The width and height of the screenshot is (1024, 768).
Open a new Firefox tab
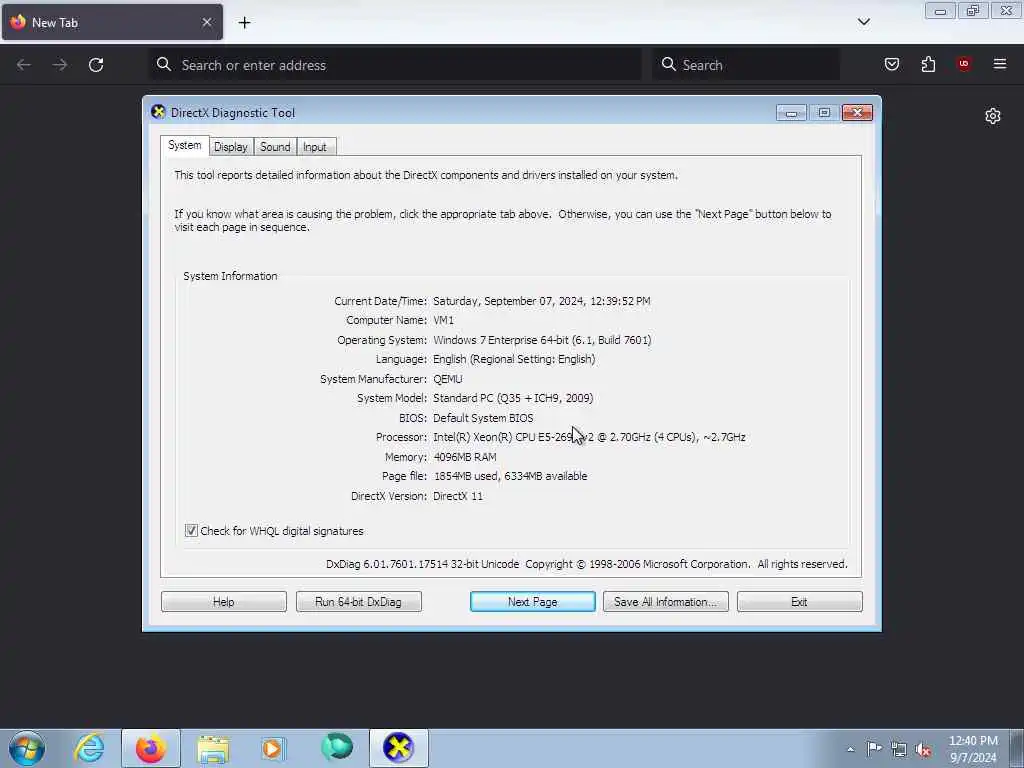pyautogui.click(x=244, y=23)
